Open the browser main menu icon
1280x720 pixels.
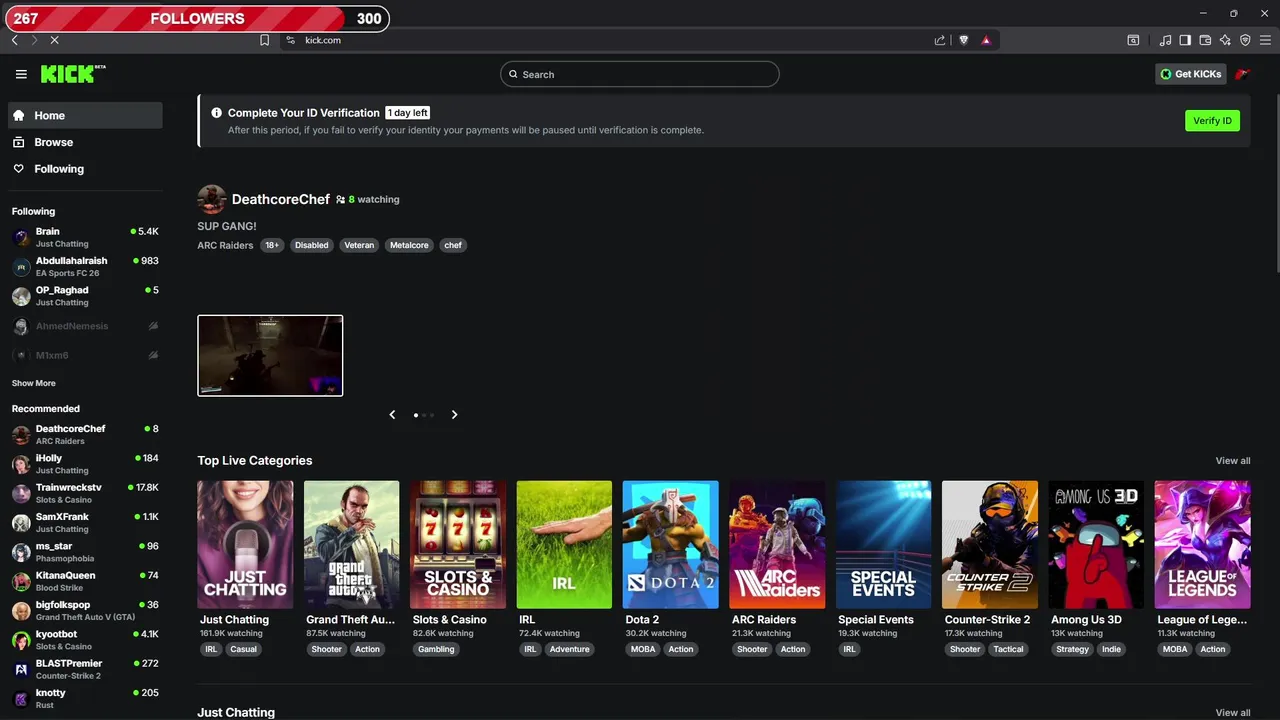click(x=1265, y=40)
